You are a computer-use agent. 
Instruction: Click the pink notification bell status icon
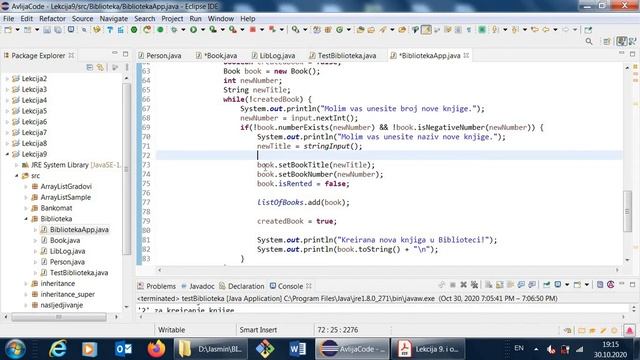(x=629, y=330)
